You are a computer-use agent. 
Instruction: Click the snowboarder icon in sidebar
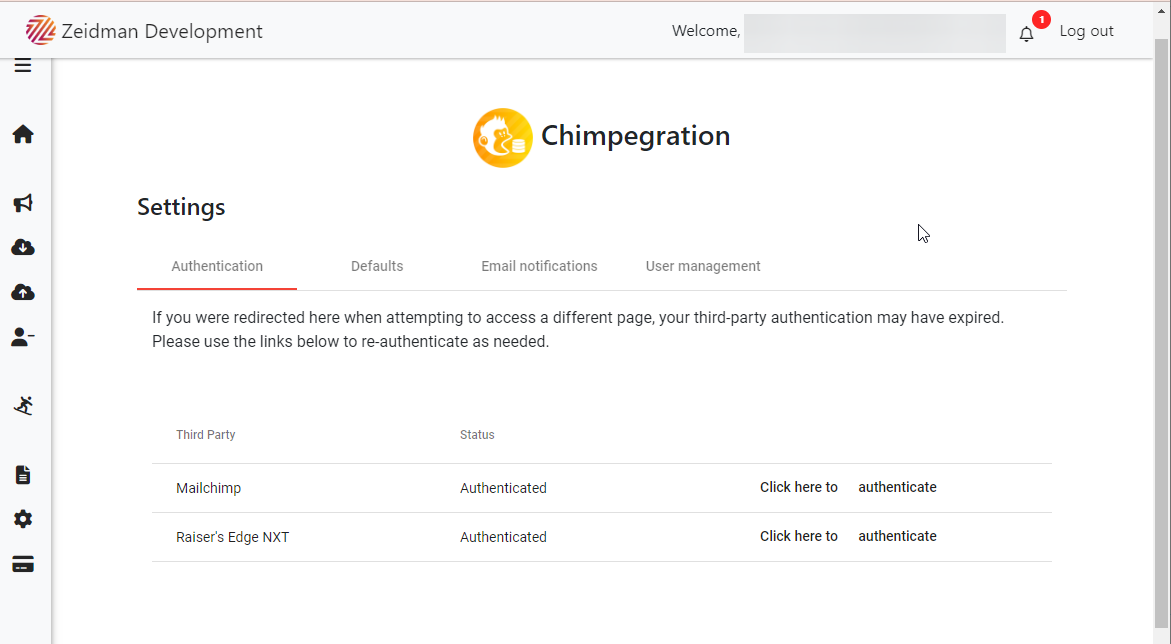[23, 406]
